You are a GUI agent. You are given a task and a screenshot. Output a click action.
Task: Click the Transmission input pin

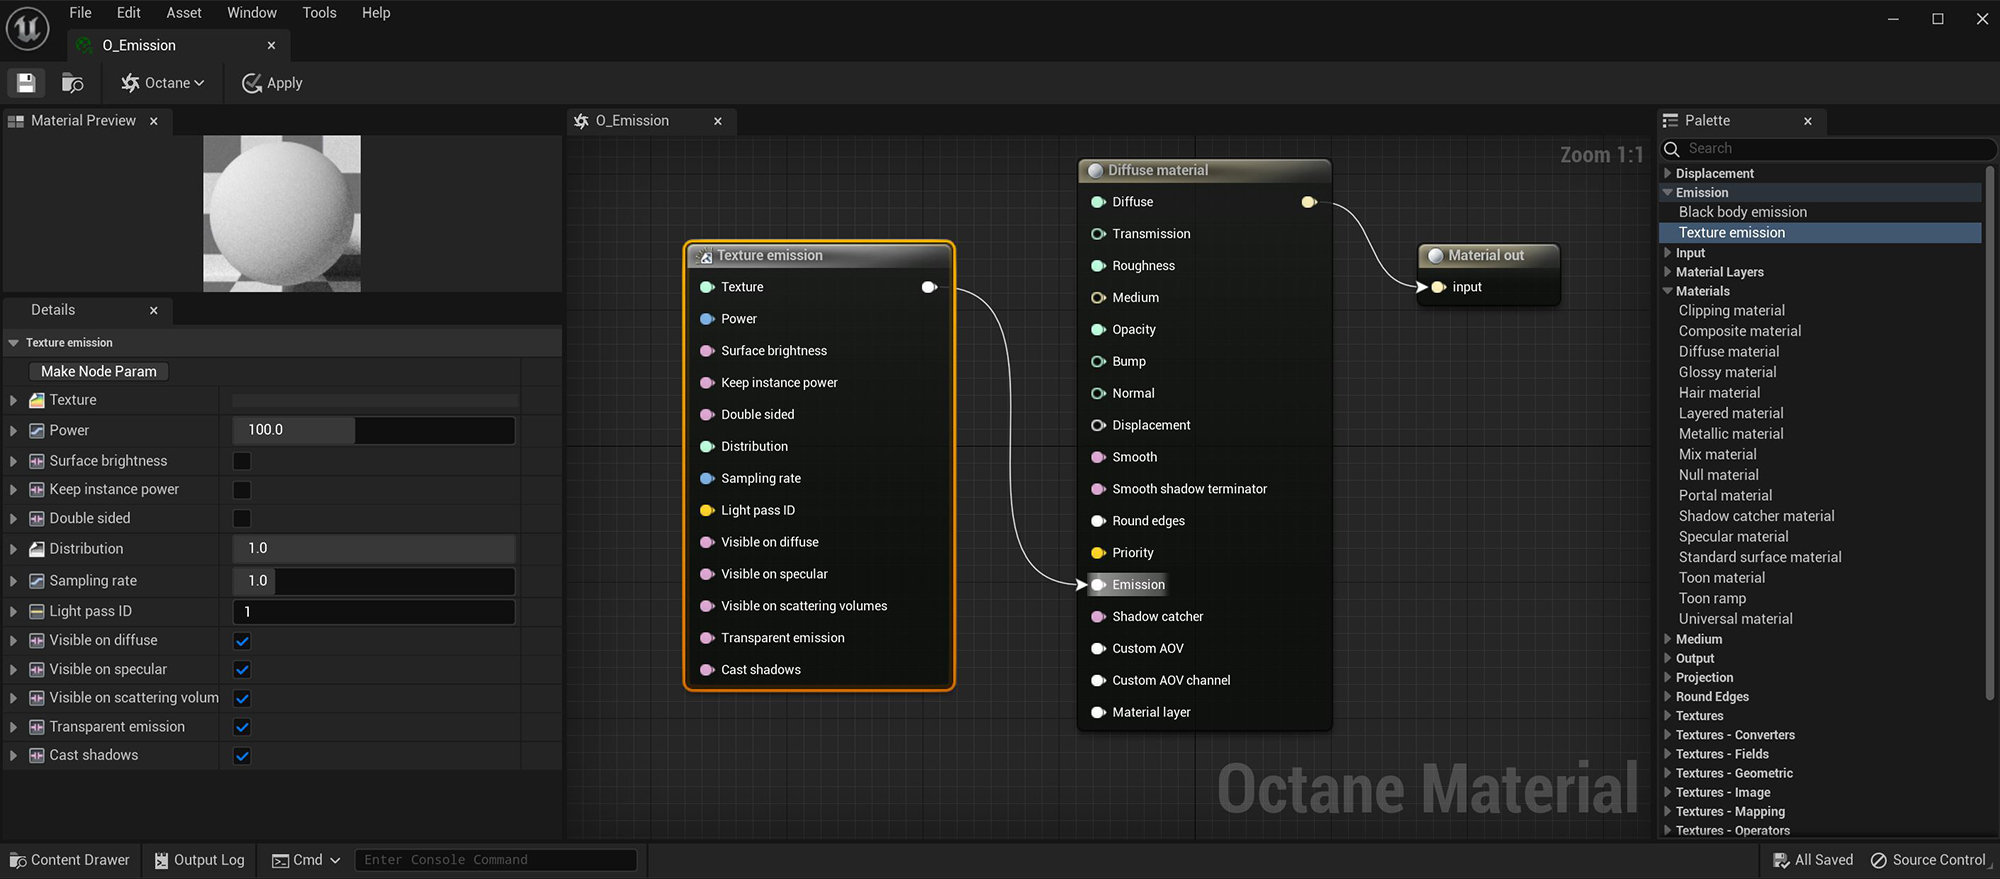click(x=1098, y=234)
